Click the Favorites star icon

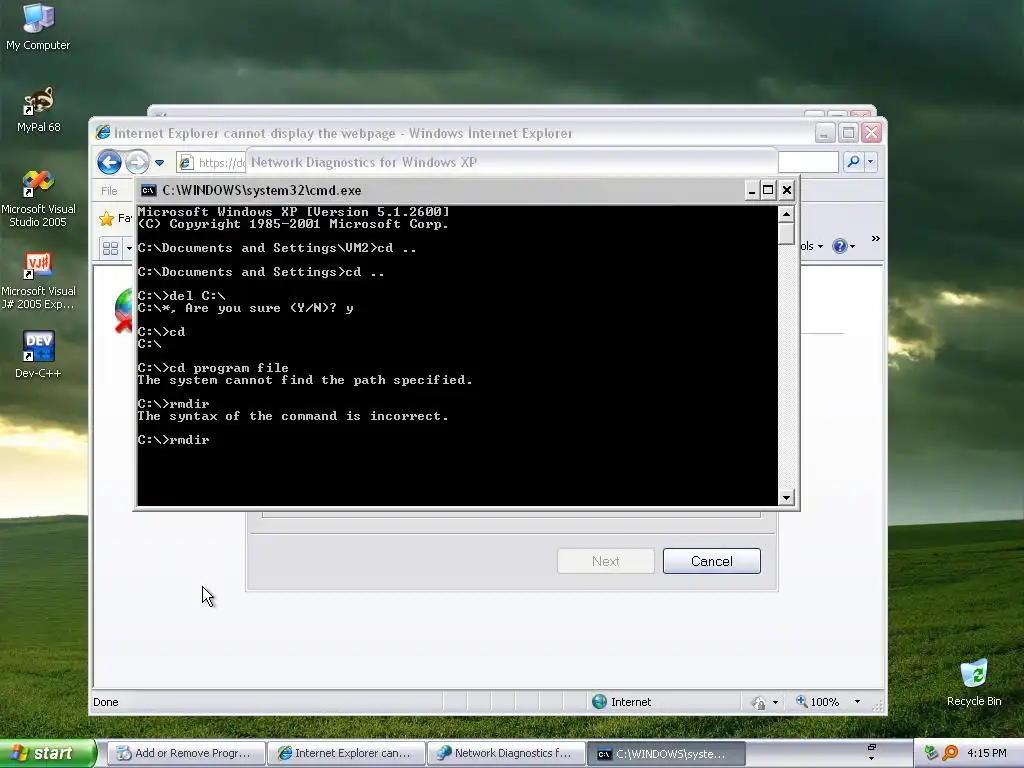pos(106,218)
